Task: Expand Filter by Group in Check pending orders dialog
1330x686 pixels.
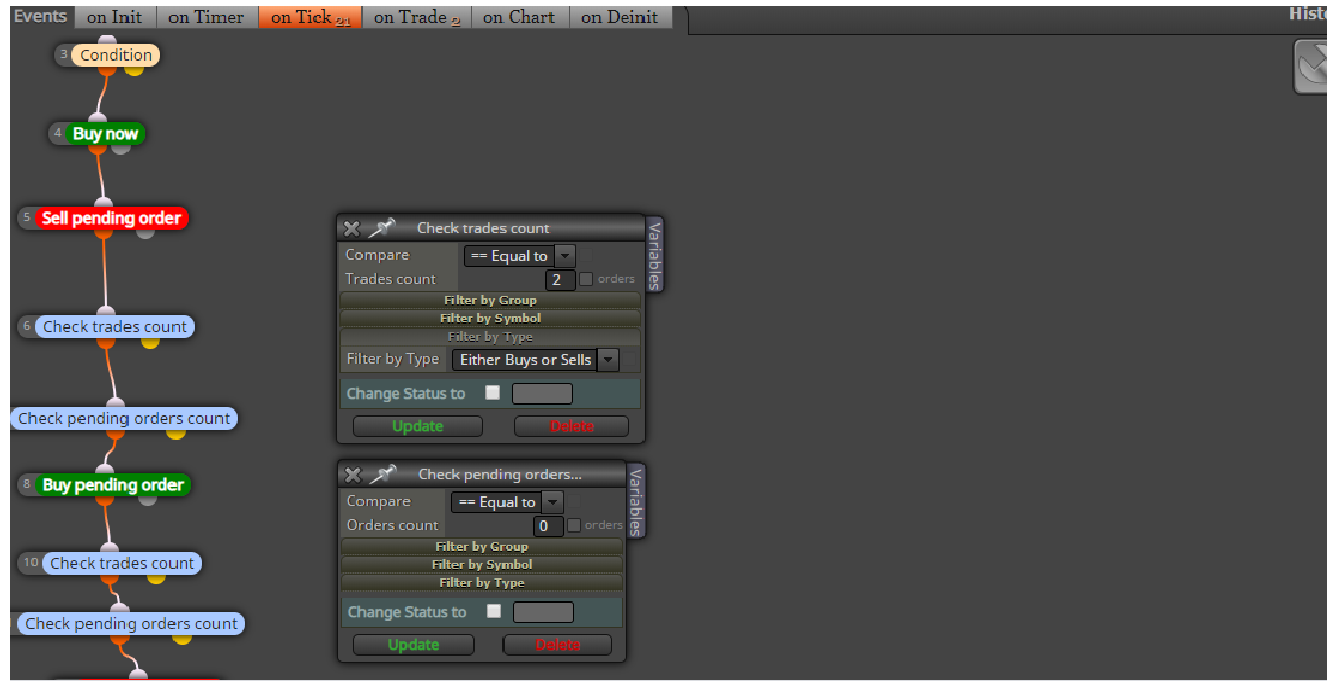Action: (482, 547)
